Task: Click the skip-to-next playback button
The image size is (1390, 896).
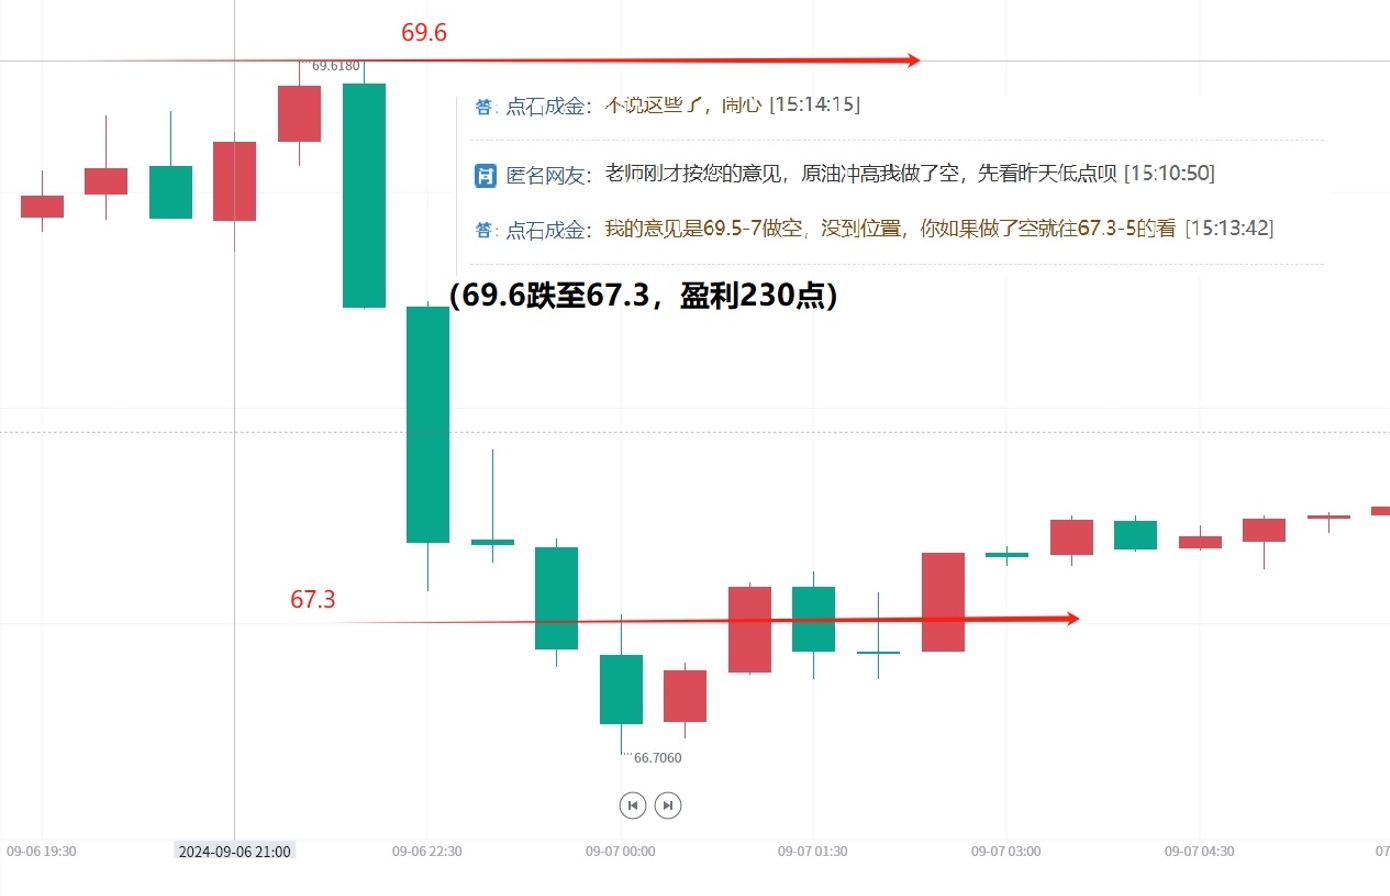Action: (x=668, y=805)
